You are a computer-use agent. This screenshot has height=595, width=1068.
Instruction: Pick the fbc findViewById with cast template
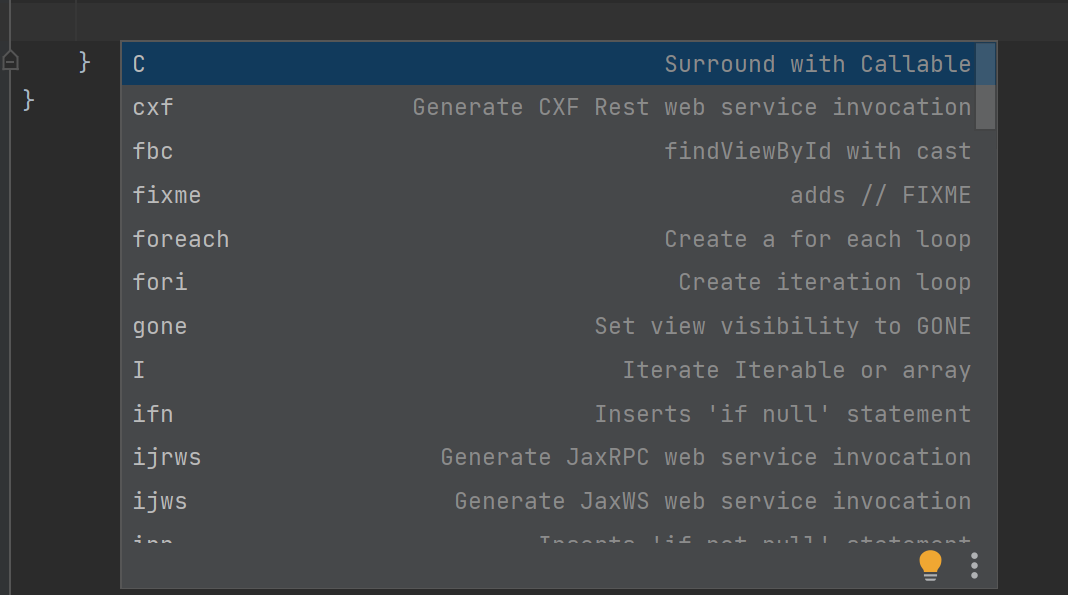tap(550, 151)
